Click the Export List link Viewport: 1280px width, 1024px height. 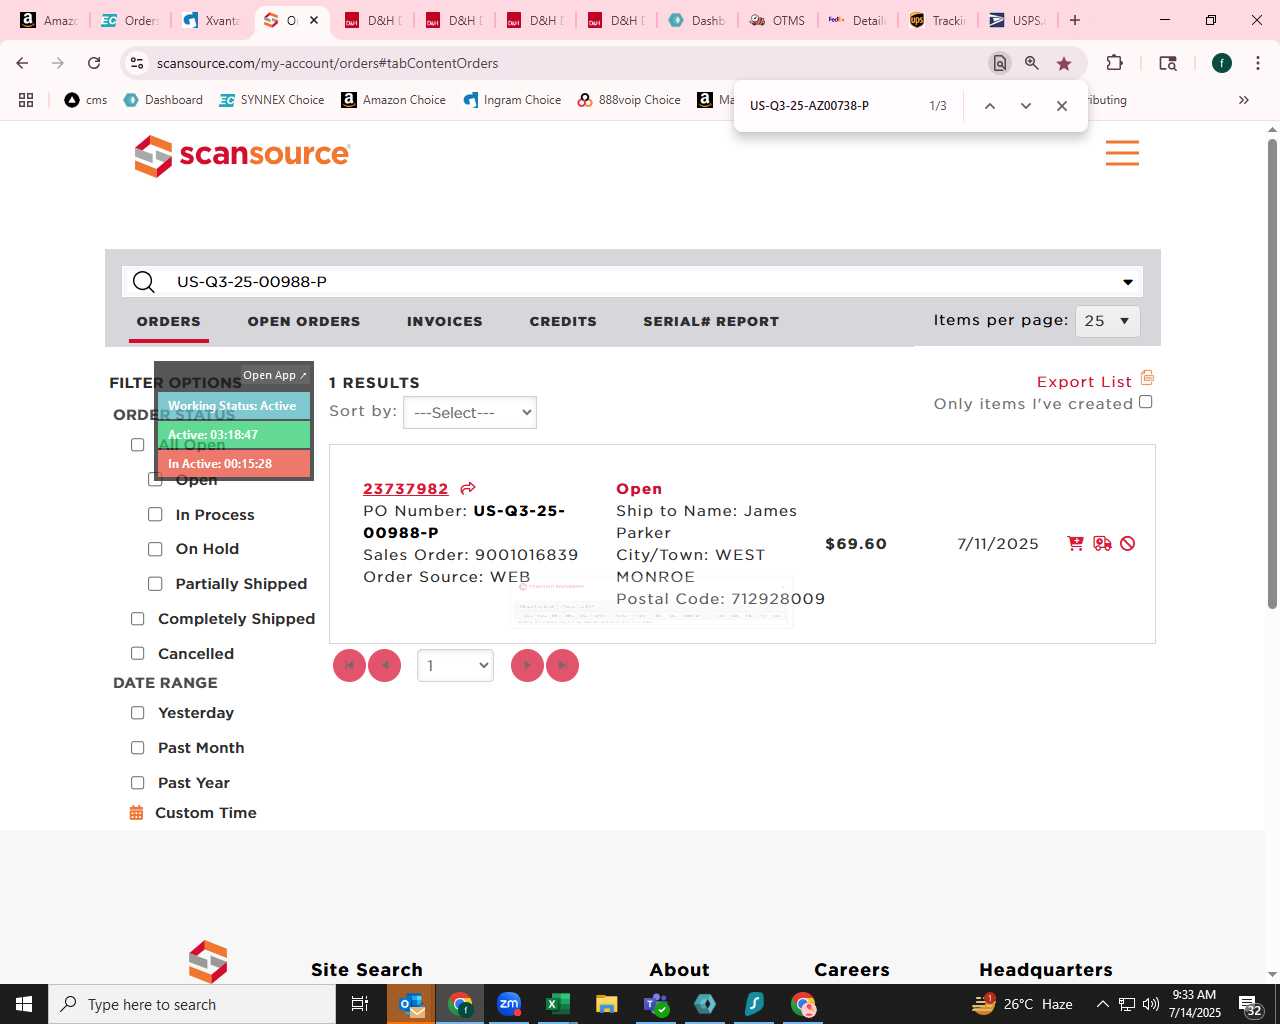(x=1084, y=382)
